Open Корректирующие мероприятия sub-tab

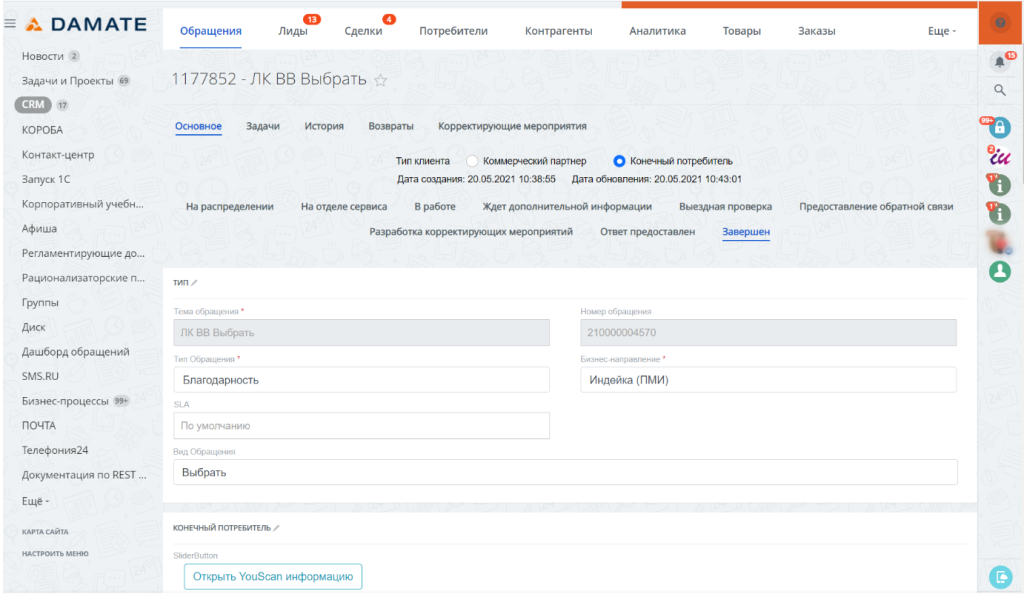coord(512,126)
